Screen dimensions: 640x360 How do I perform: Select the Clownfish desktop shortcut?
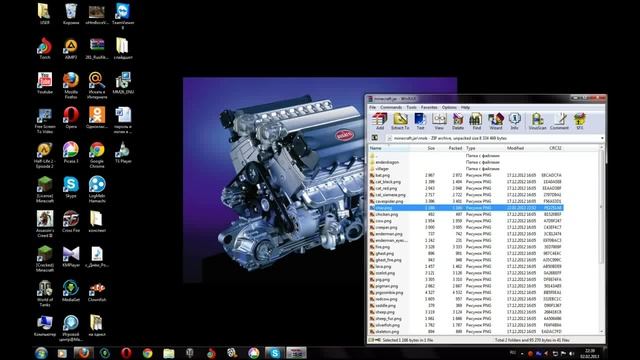[97, 291]
